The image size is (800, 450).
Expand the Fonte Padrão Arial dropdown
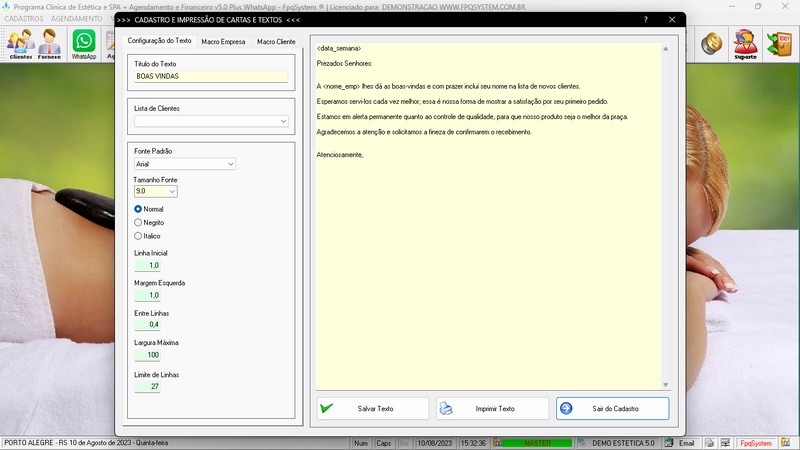point(231,164)
